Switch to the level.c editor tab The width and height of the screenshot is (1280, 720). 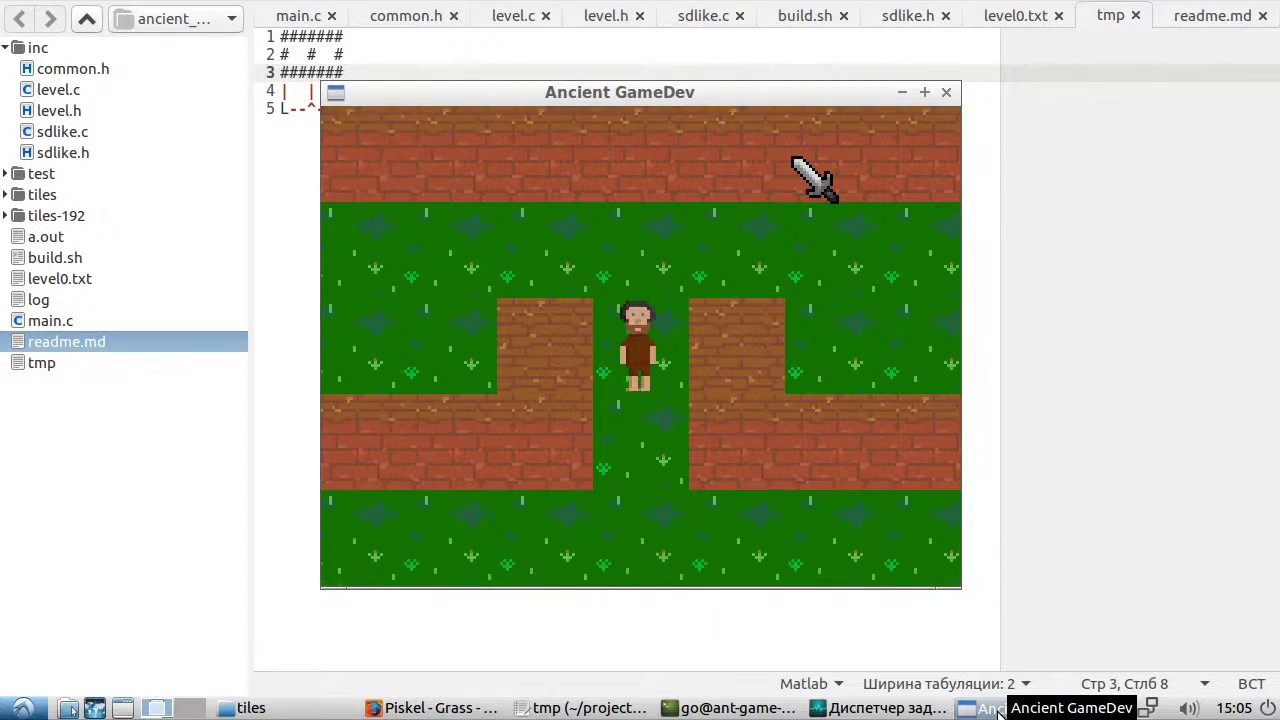[513, 15]
